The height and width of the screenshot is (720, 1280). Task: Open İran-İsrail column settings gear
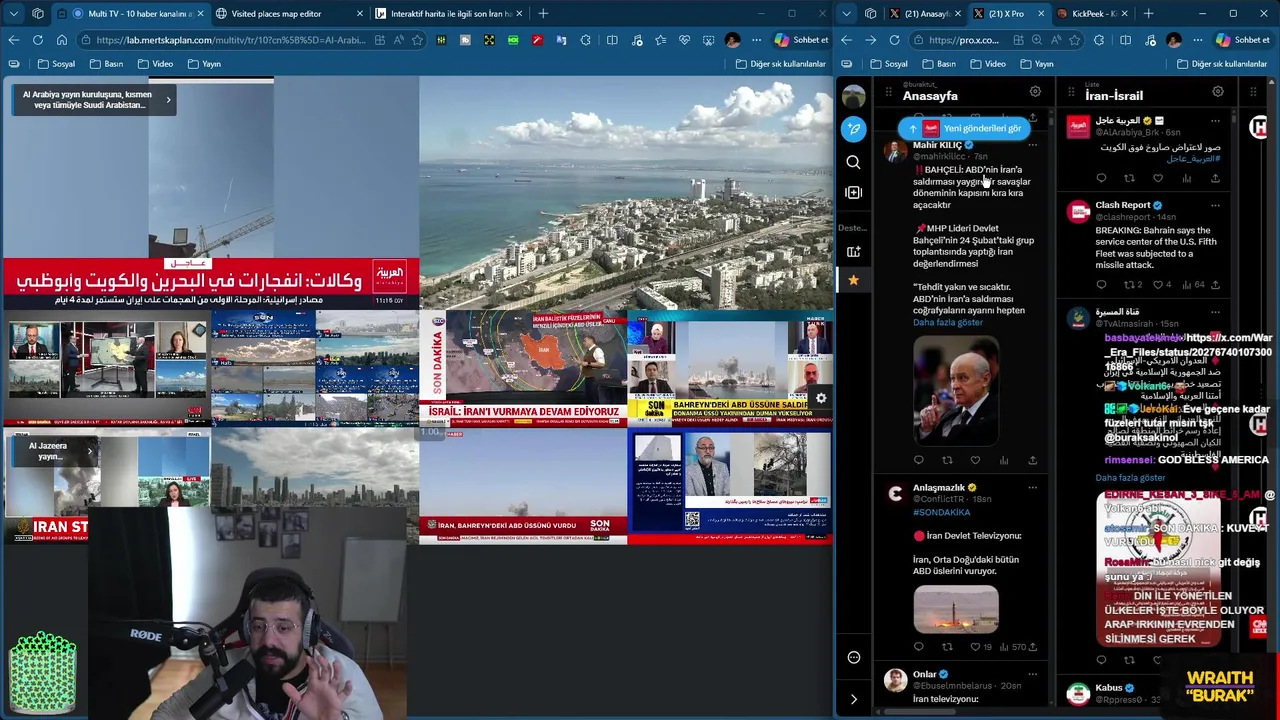pyautogui.click(x=1218, y=92)
